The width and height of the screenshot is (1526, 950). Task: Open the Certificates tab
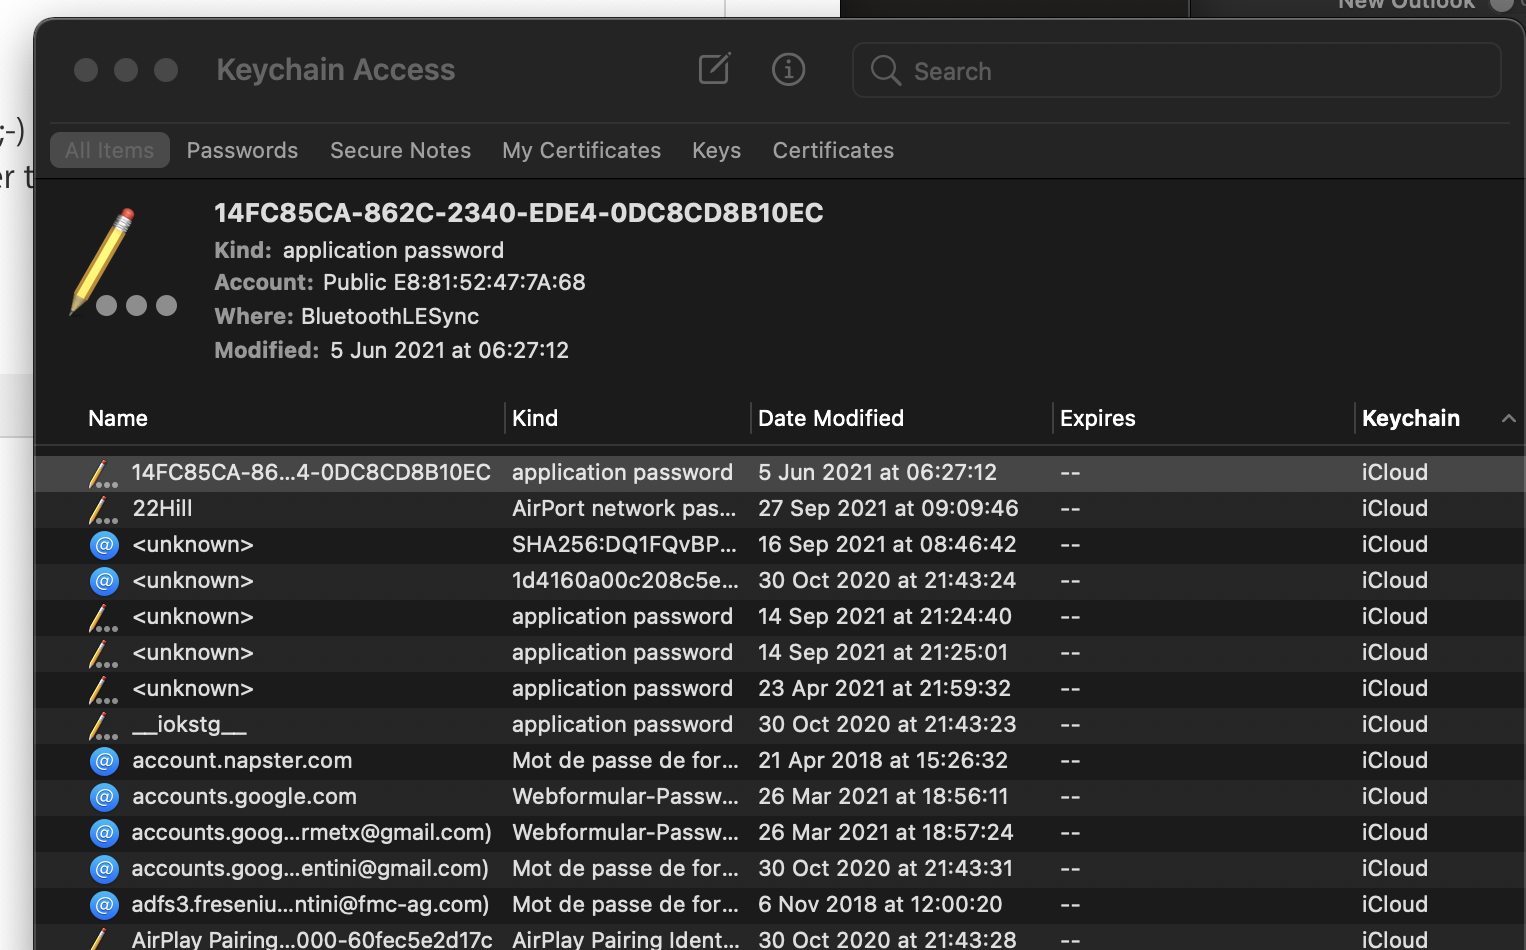pos(833,150)
